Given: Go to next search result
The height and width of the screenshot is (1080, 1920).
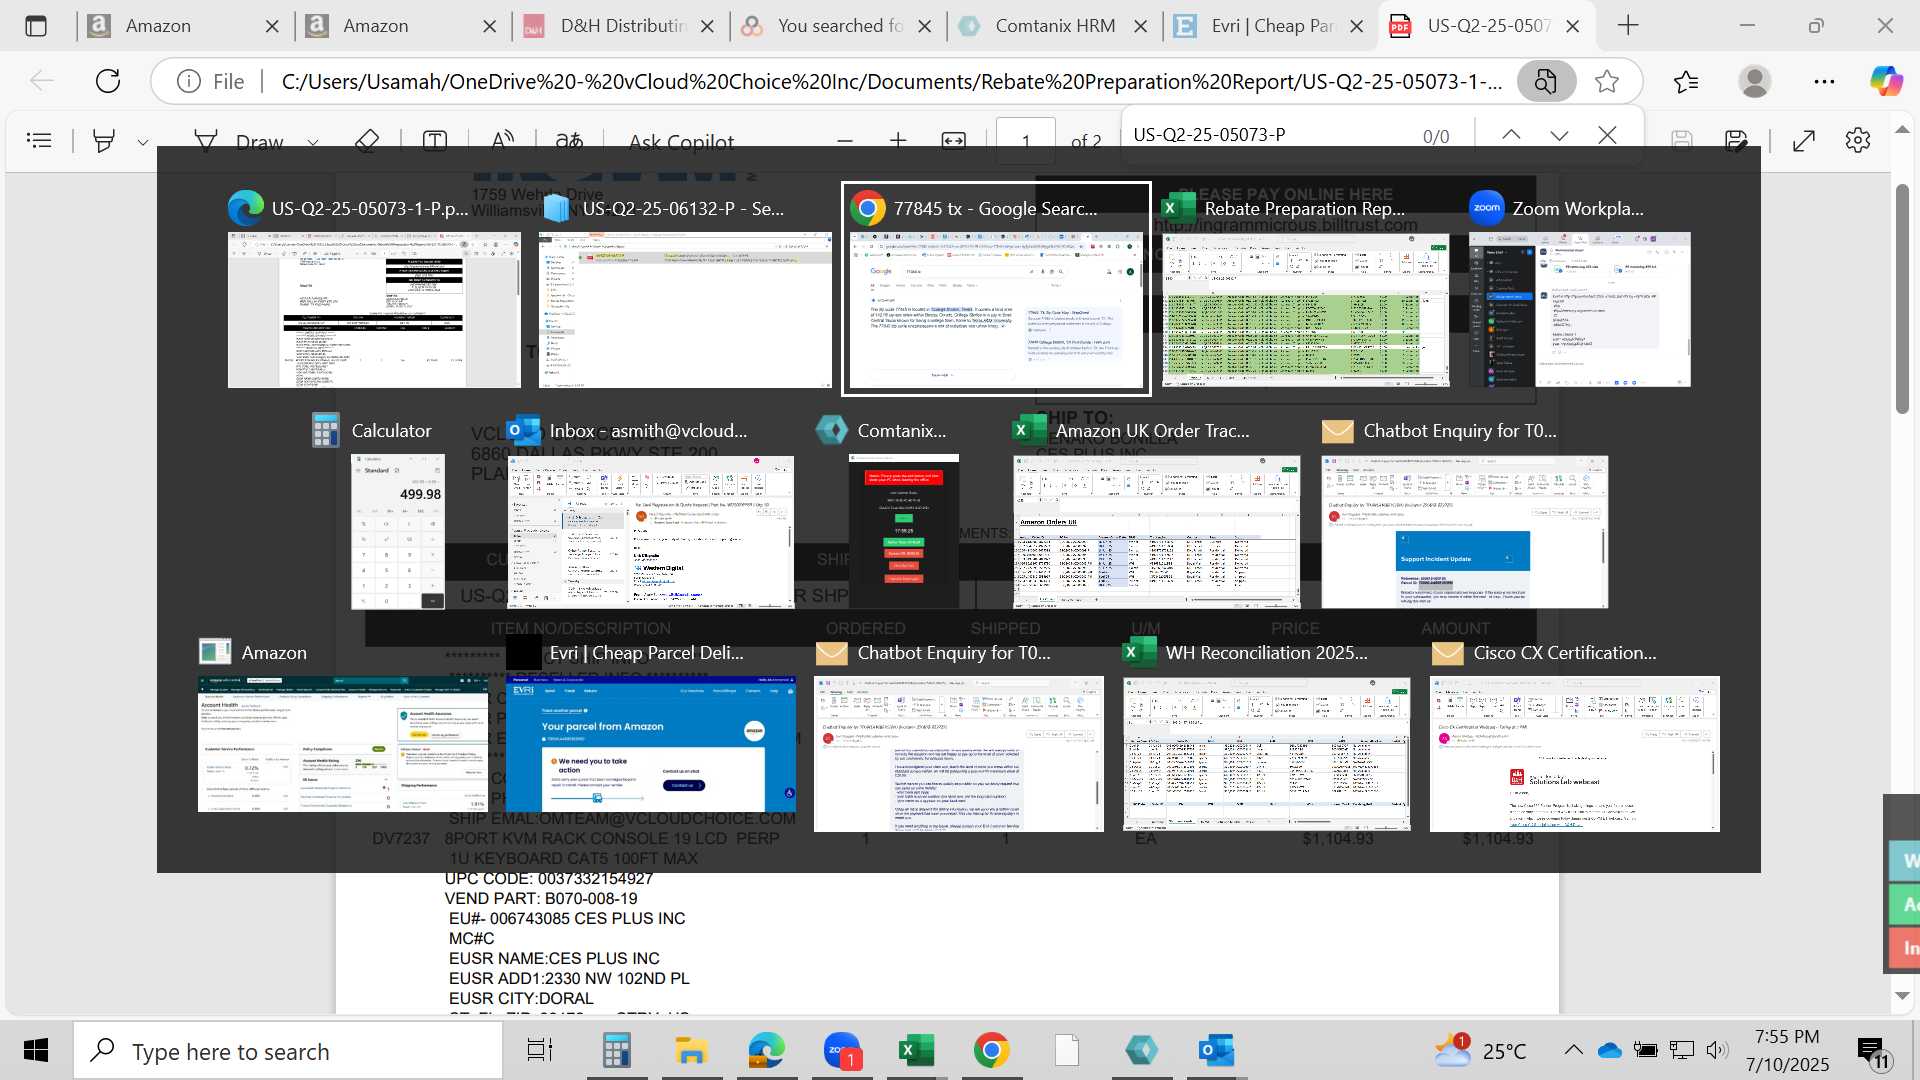Looking at the screenshot, I should point(1559,135).
